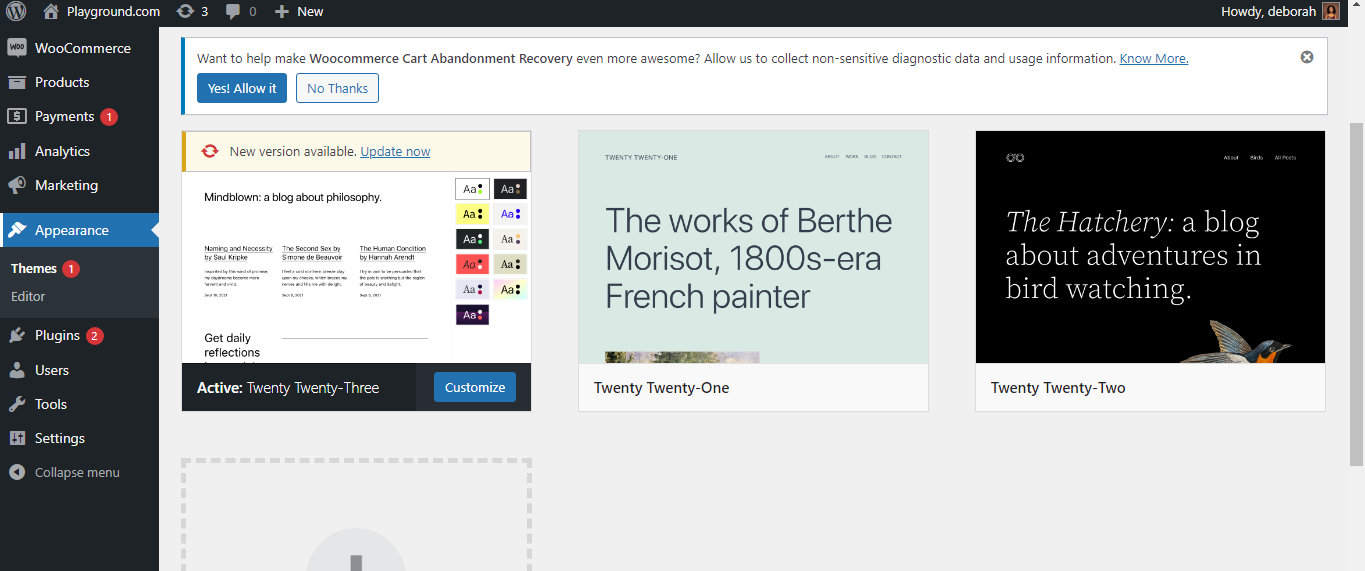Click the Payments dollar icon

pyautogui.click(x=17, y=116)
